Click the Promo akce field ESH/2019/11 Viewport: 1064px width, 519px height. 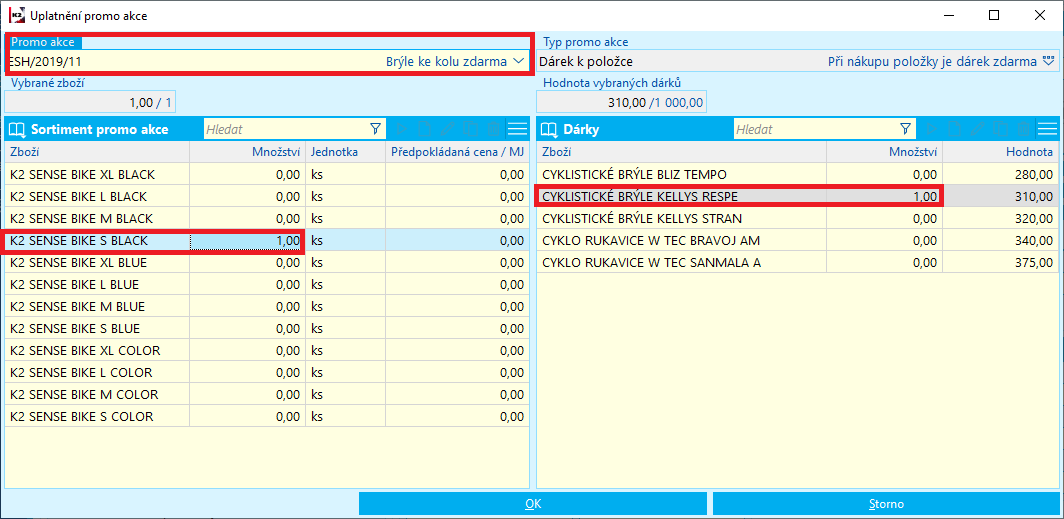point(267,61)
